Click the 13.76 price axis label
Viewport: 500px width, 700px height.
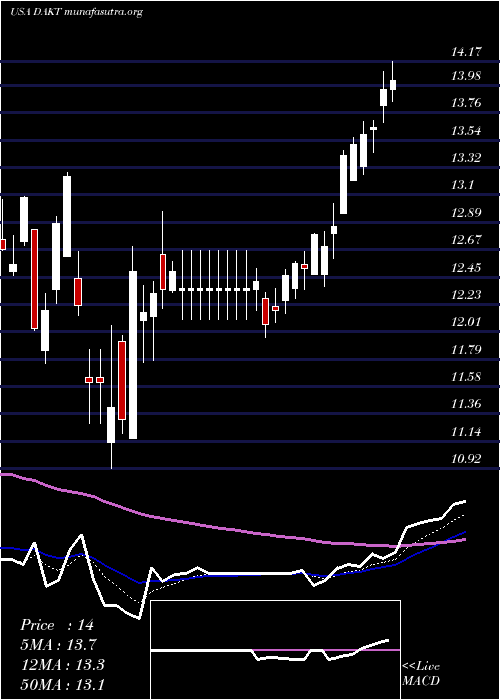tap(466, 103)
